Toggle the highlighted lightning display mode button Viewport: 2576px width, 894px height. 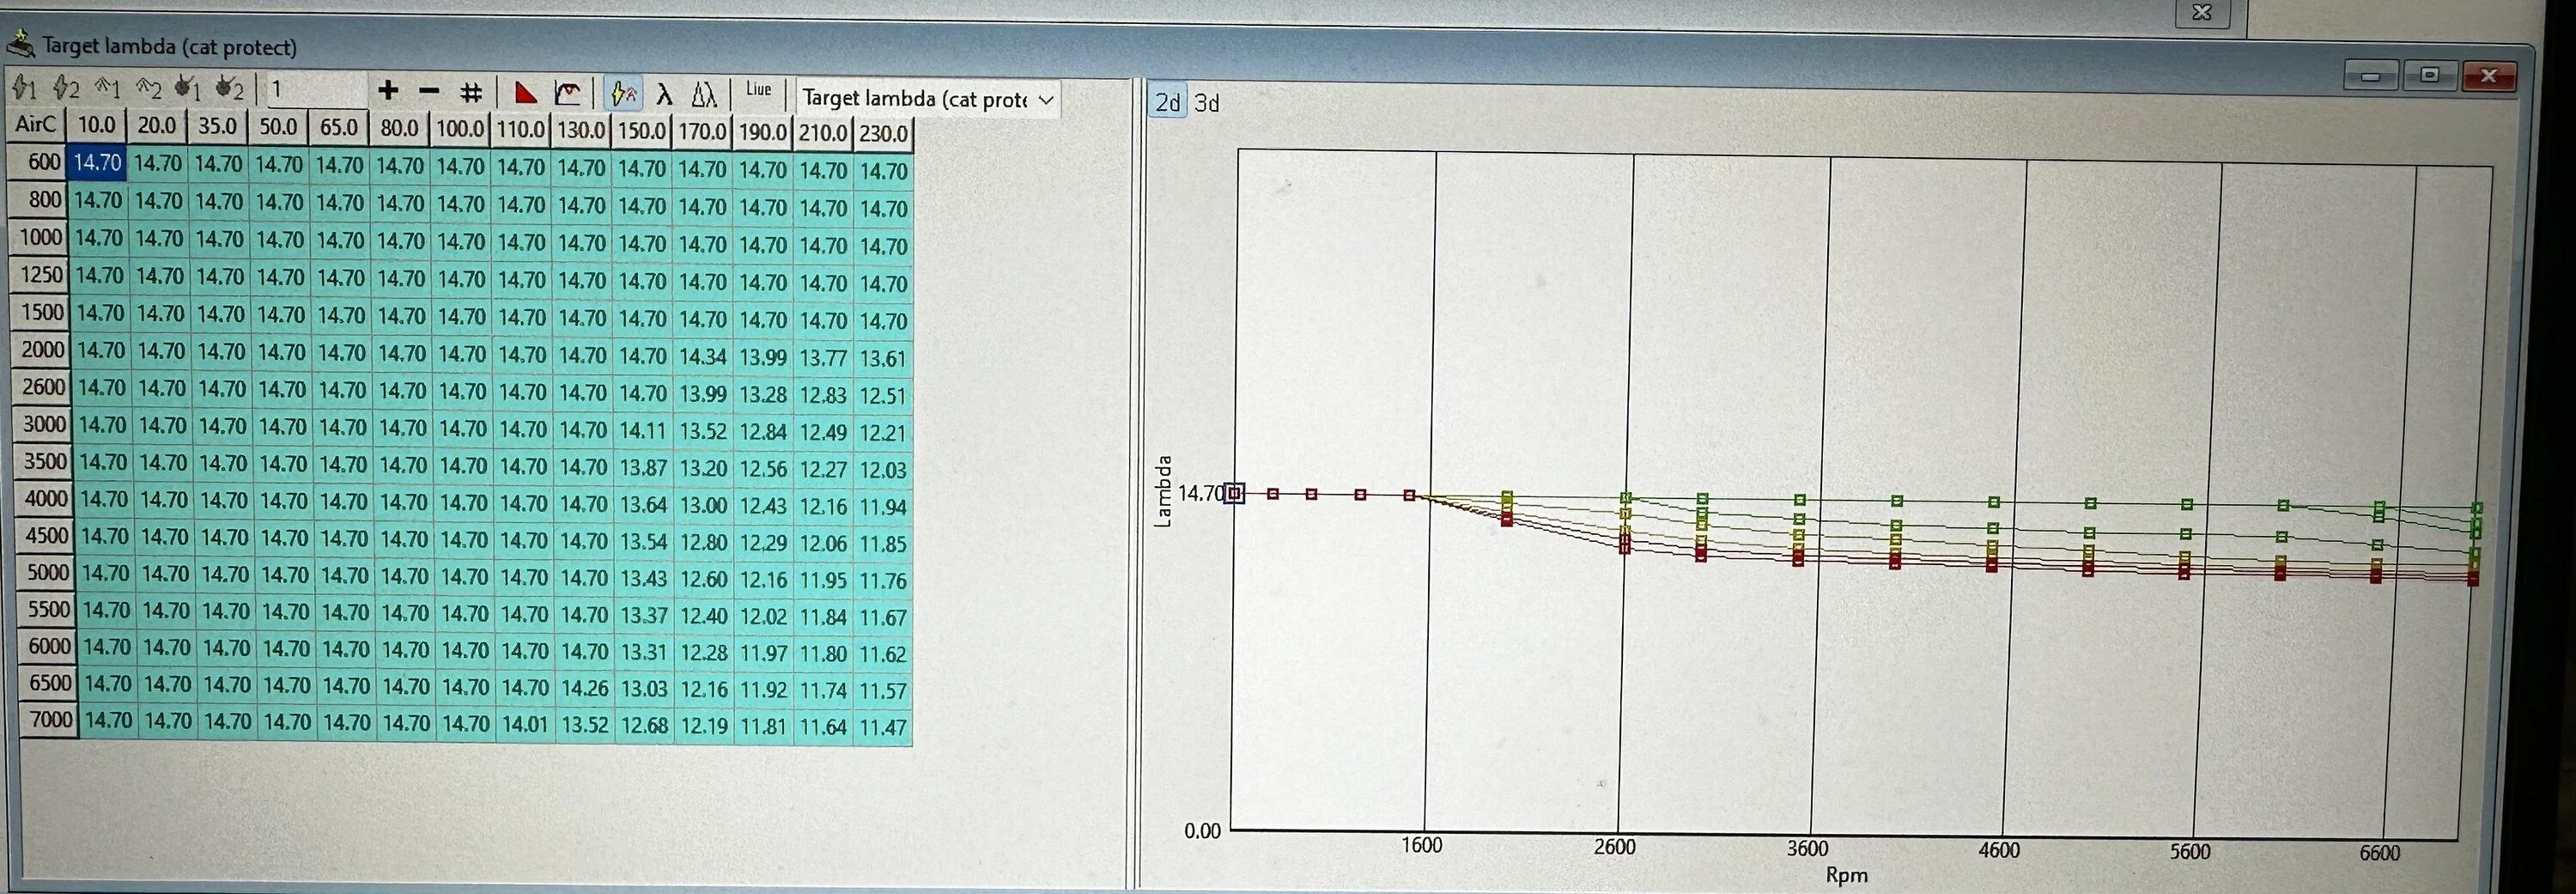[x=623, y=94]
